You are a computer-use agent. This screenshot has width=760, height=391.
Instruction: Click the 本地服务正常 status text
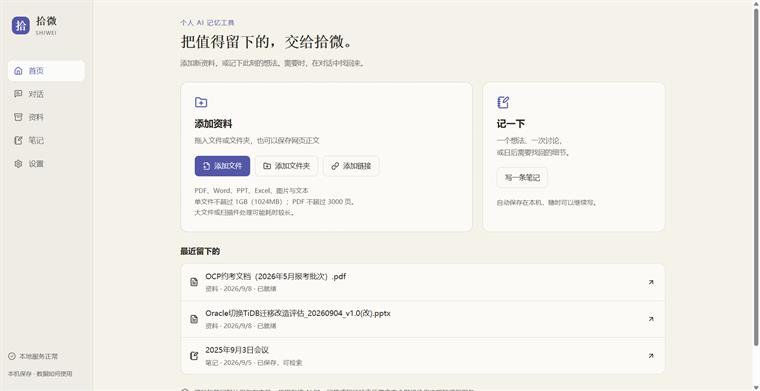[x=38, y=356]
